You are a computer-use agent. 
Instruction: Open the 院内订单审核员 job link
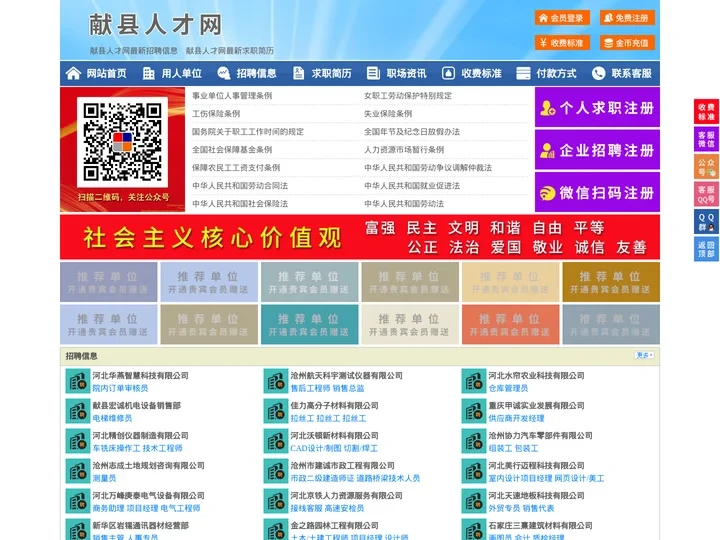point(120,388)
